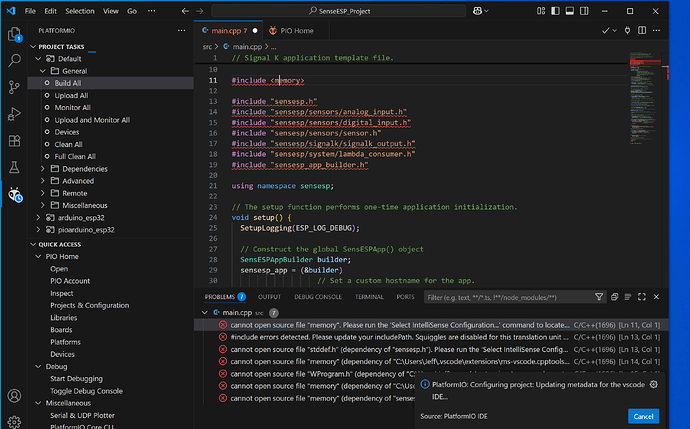Screen dimensions: 690x429
Task: Open the Manage gear in activity bar
Action: point(15,422)
